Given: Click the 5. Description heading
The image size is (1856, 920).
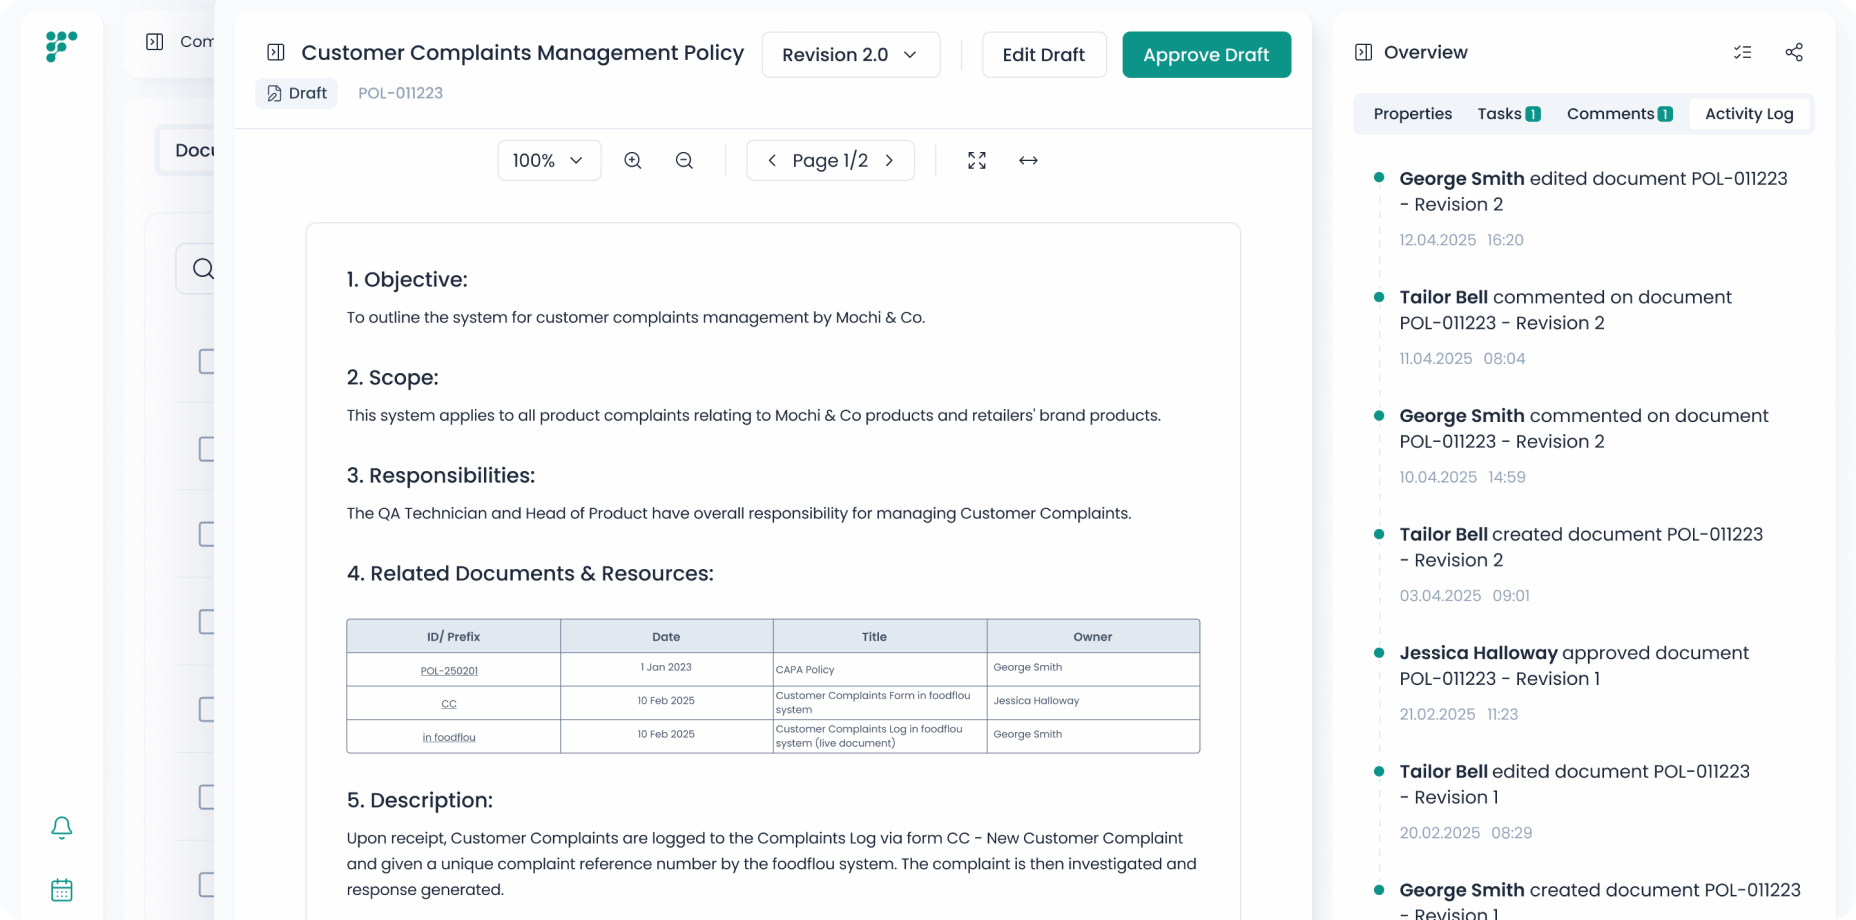Looking at the screenshot, I should click(x=419, y=800).
